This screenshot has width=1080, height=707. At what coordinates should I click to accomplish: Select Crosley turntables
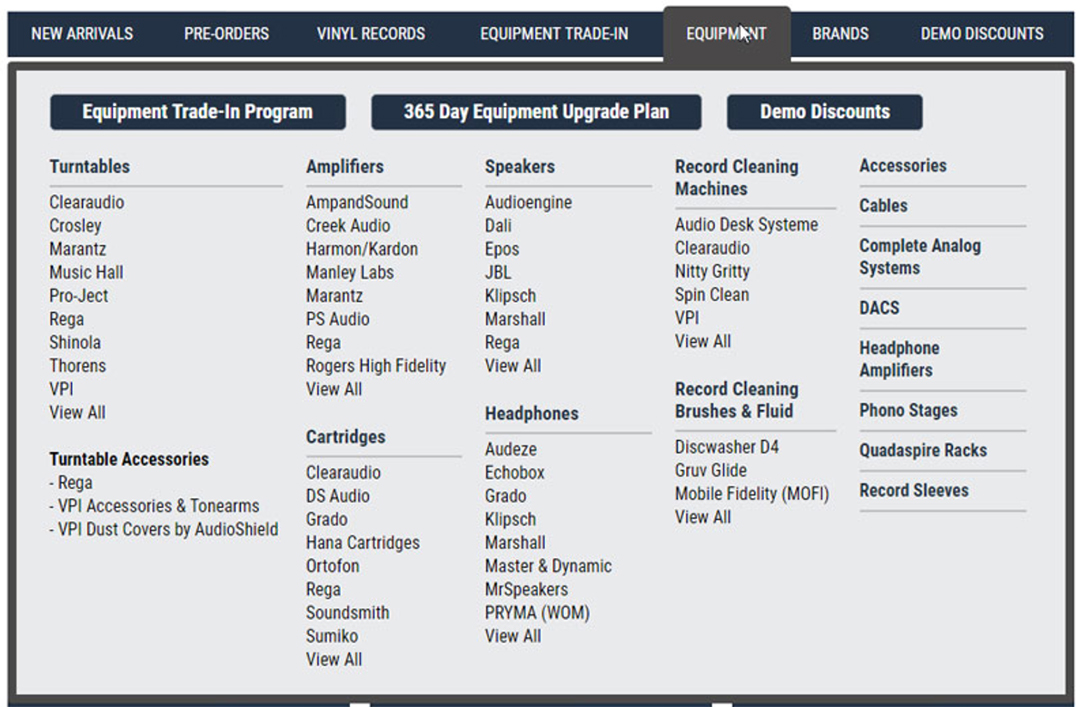click(x=75, y=226)
